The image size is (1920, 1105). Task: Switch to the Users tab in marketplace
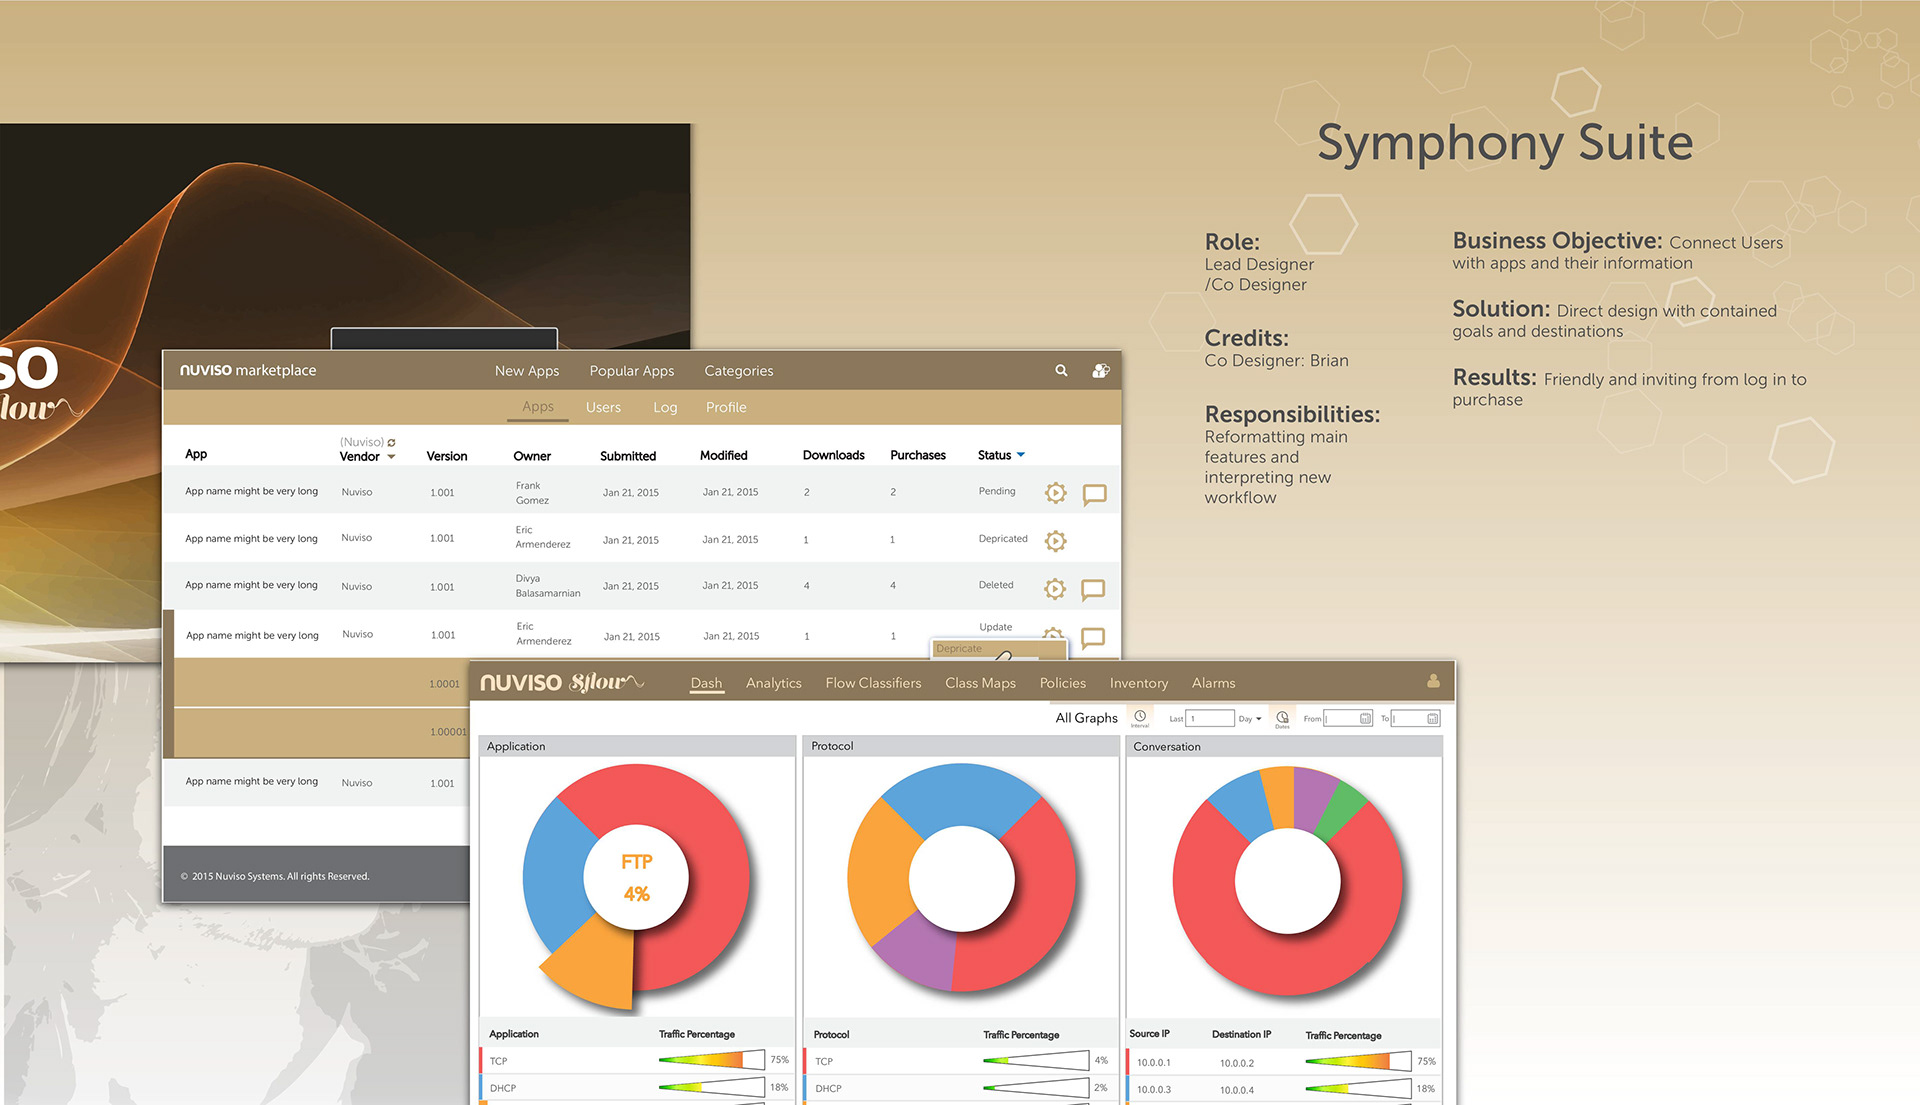[x=603, y=407]
